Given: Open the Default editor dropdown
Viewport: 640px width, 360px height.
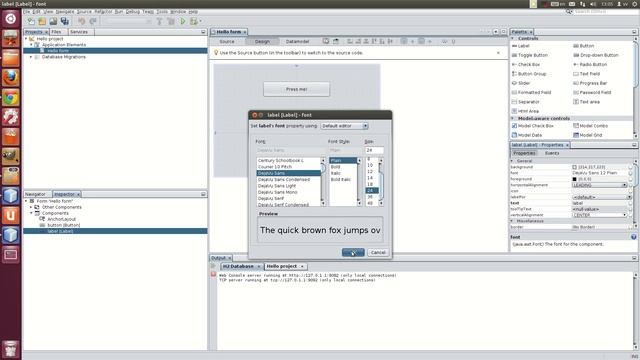Looking at the screenshot, I should [344, 126].
